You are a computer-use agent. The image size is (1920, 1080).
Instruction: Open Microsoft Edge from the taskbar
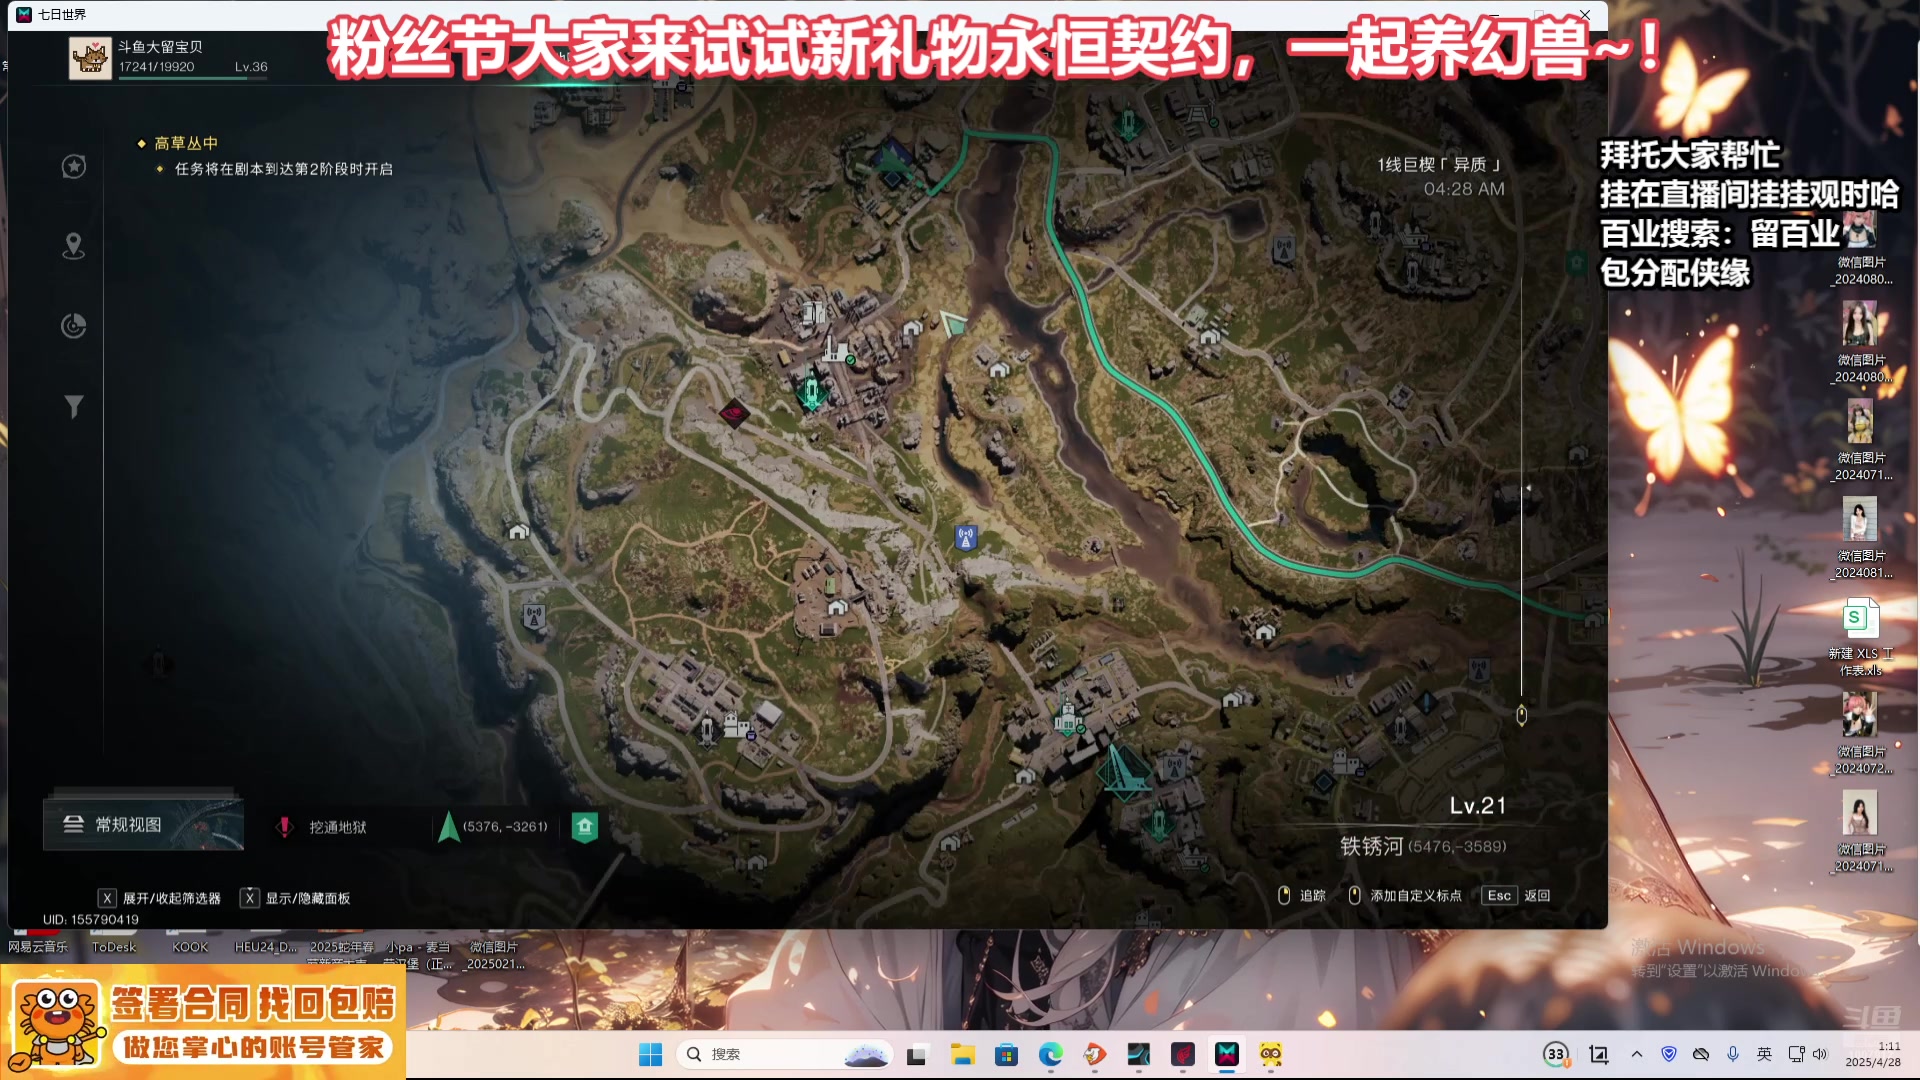click(x=1050, y=1054)
